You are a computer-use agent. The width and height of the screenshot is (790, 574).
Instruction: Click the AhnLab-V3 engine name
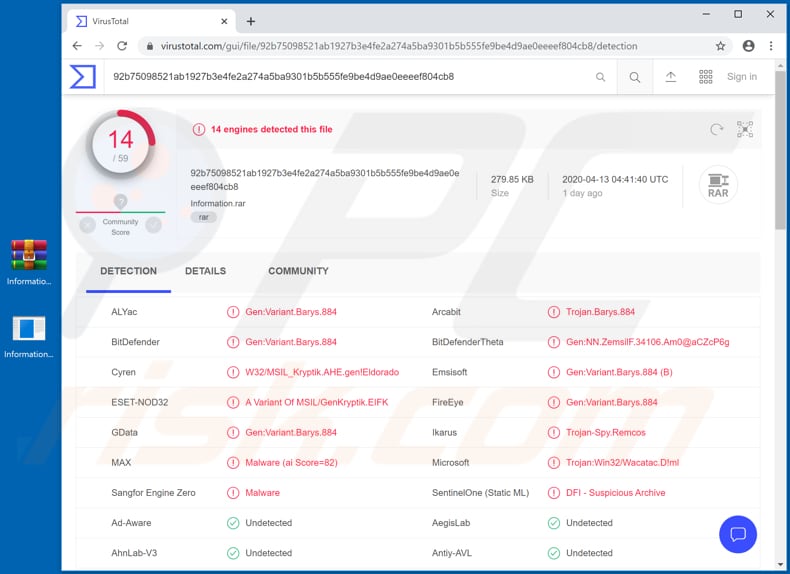134,553
